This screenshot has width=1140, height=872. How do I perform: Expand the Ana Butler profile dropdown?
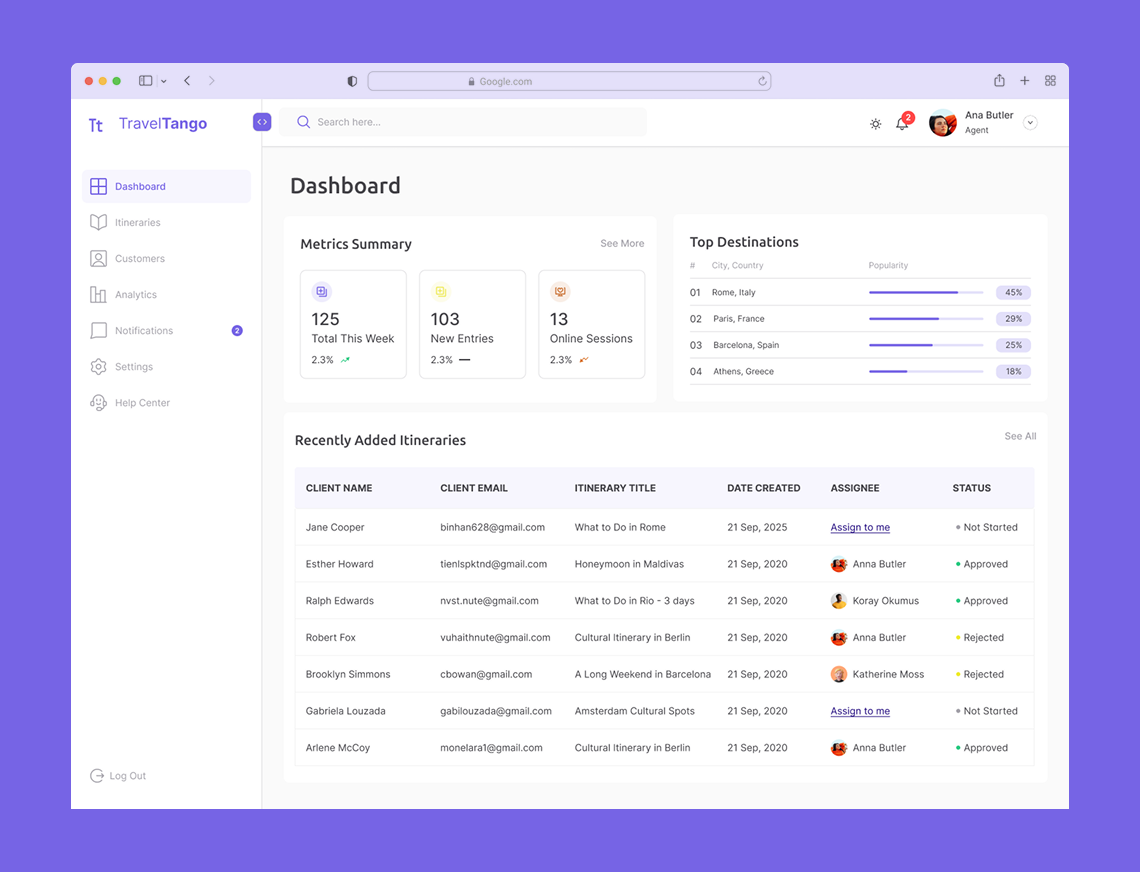tap(1030, 121)
